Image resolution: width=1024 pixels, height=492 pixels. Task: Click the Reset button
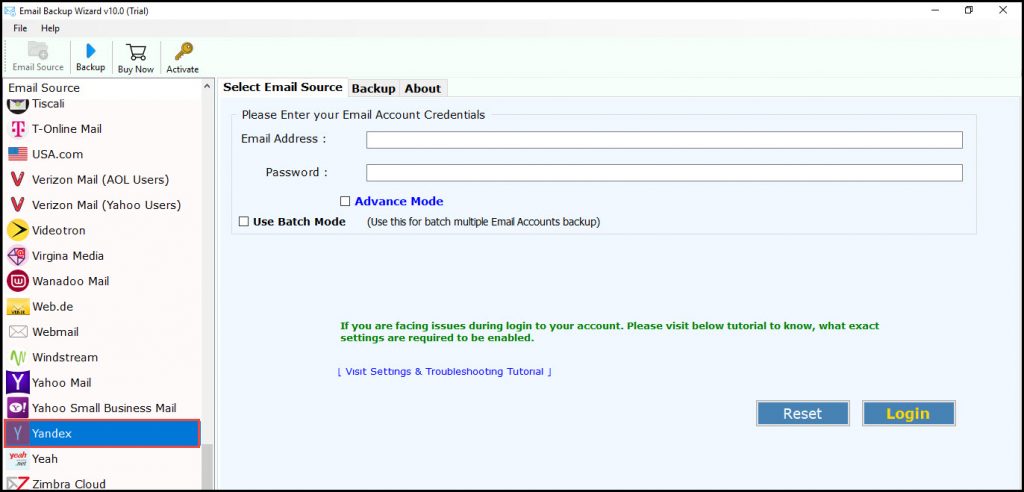click(802, 414)
